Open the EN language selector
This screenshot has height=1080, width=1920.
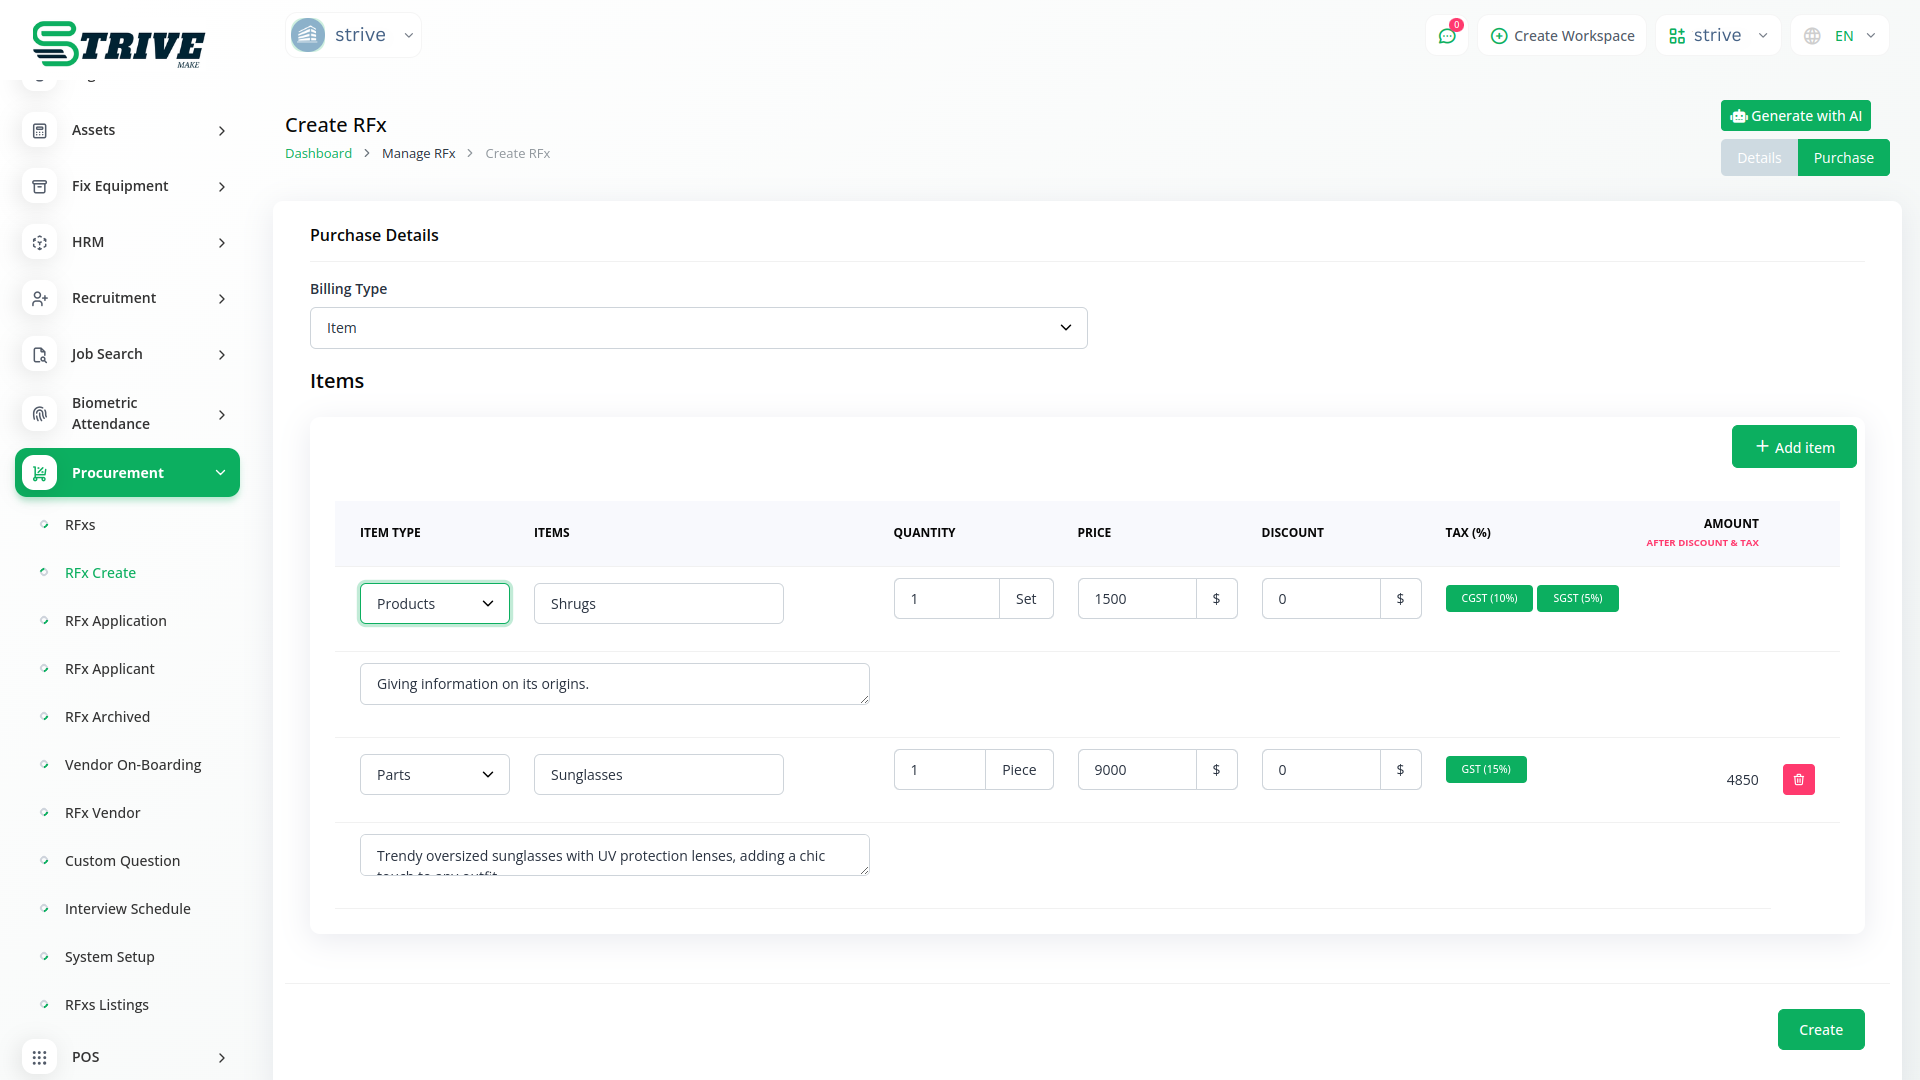1840,36
